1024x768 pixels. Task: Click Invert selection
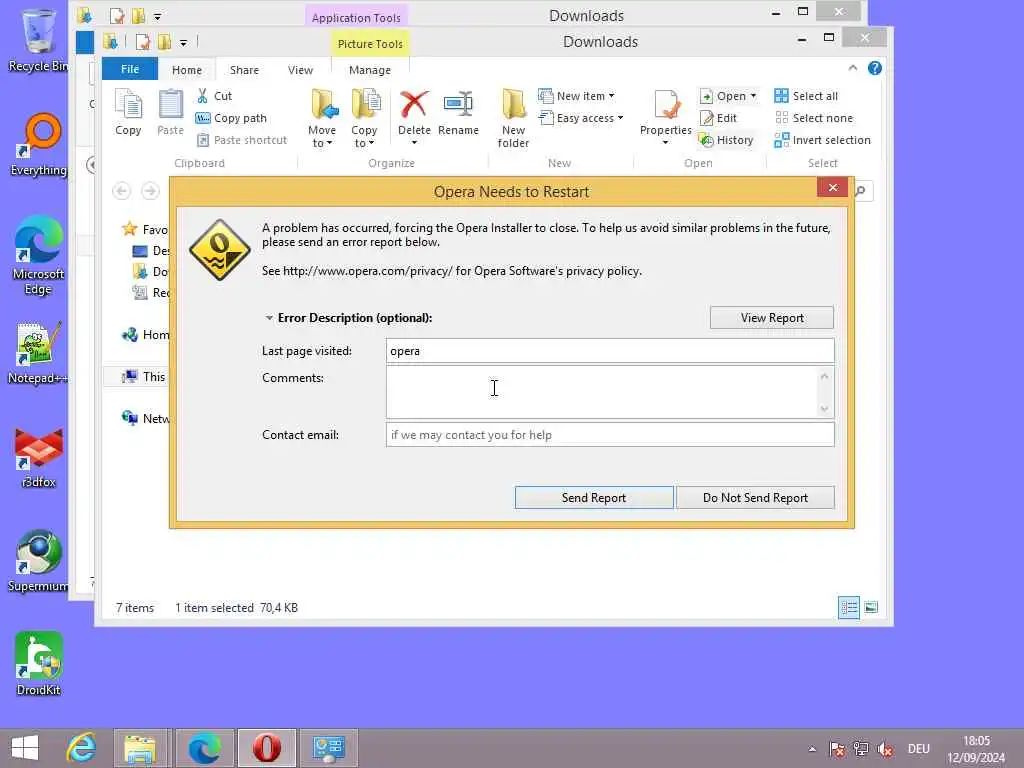pyautogui.click(x=822, y=140)
